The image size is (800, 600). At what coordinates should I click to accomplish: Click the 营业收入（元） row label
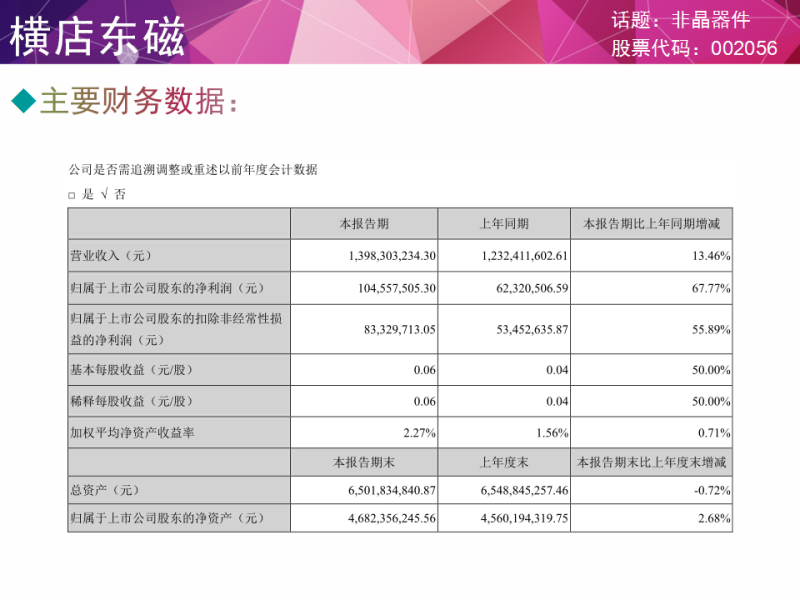pos(111,256)
